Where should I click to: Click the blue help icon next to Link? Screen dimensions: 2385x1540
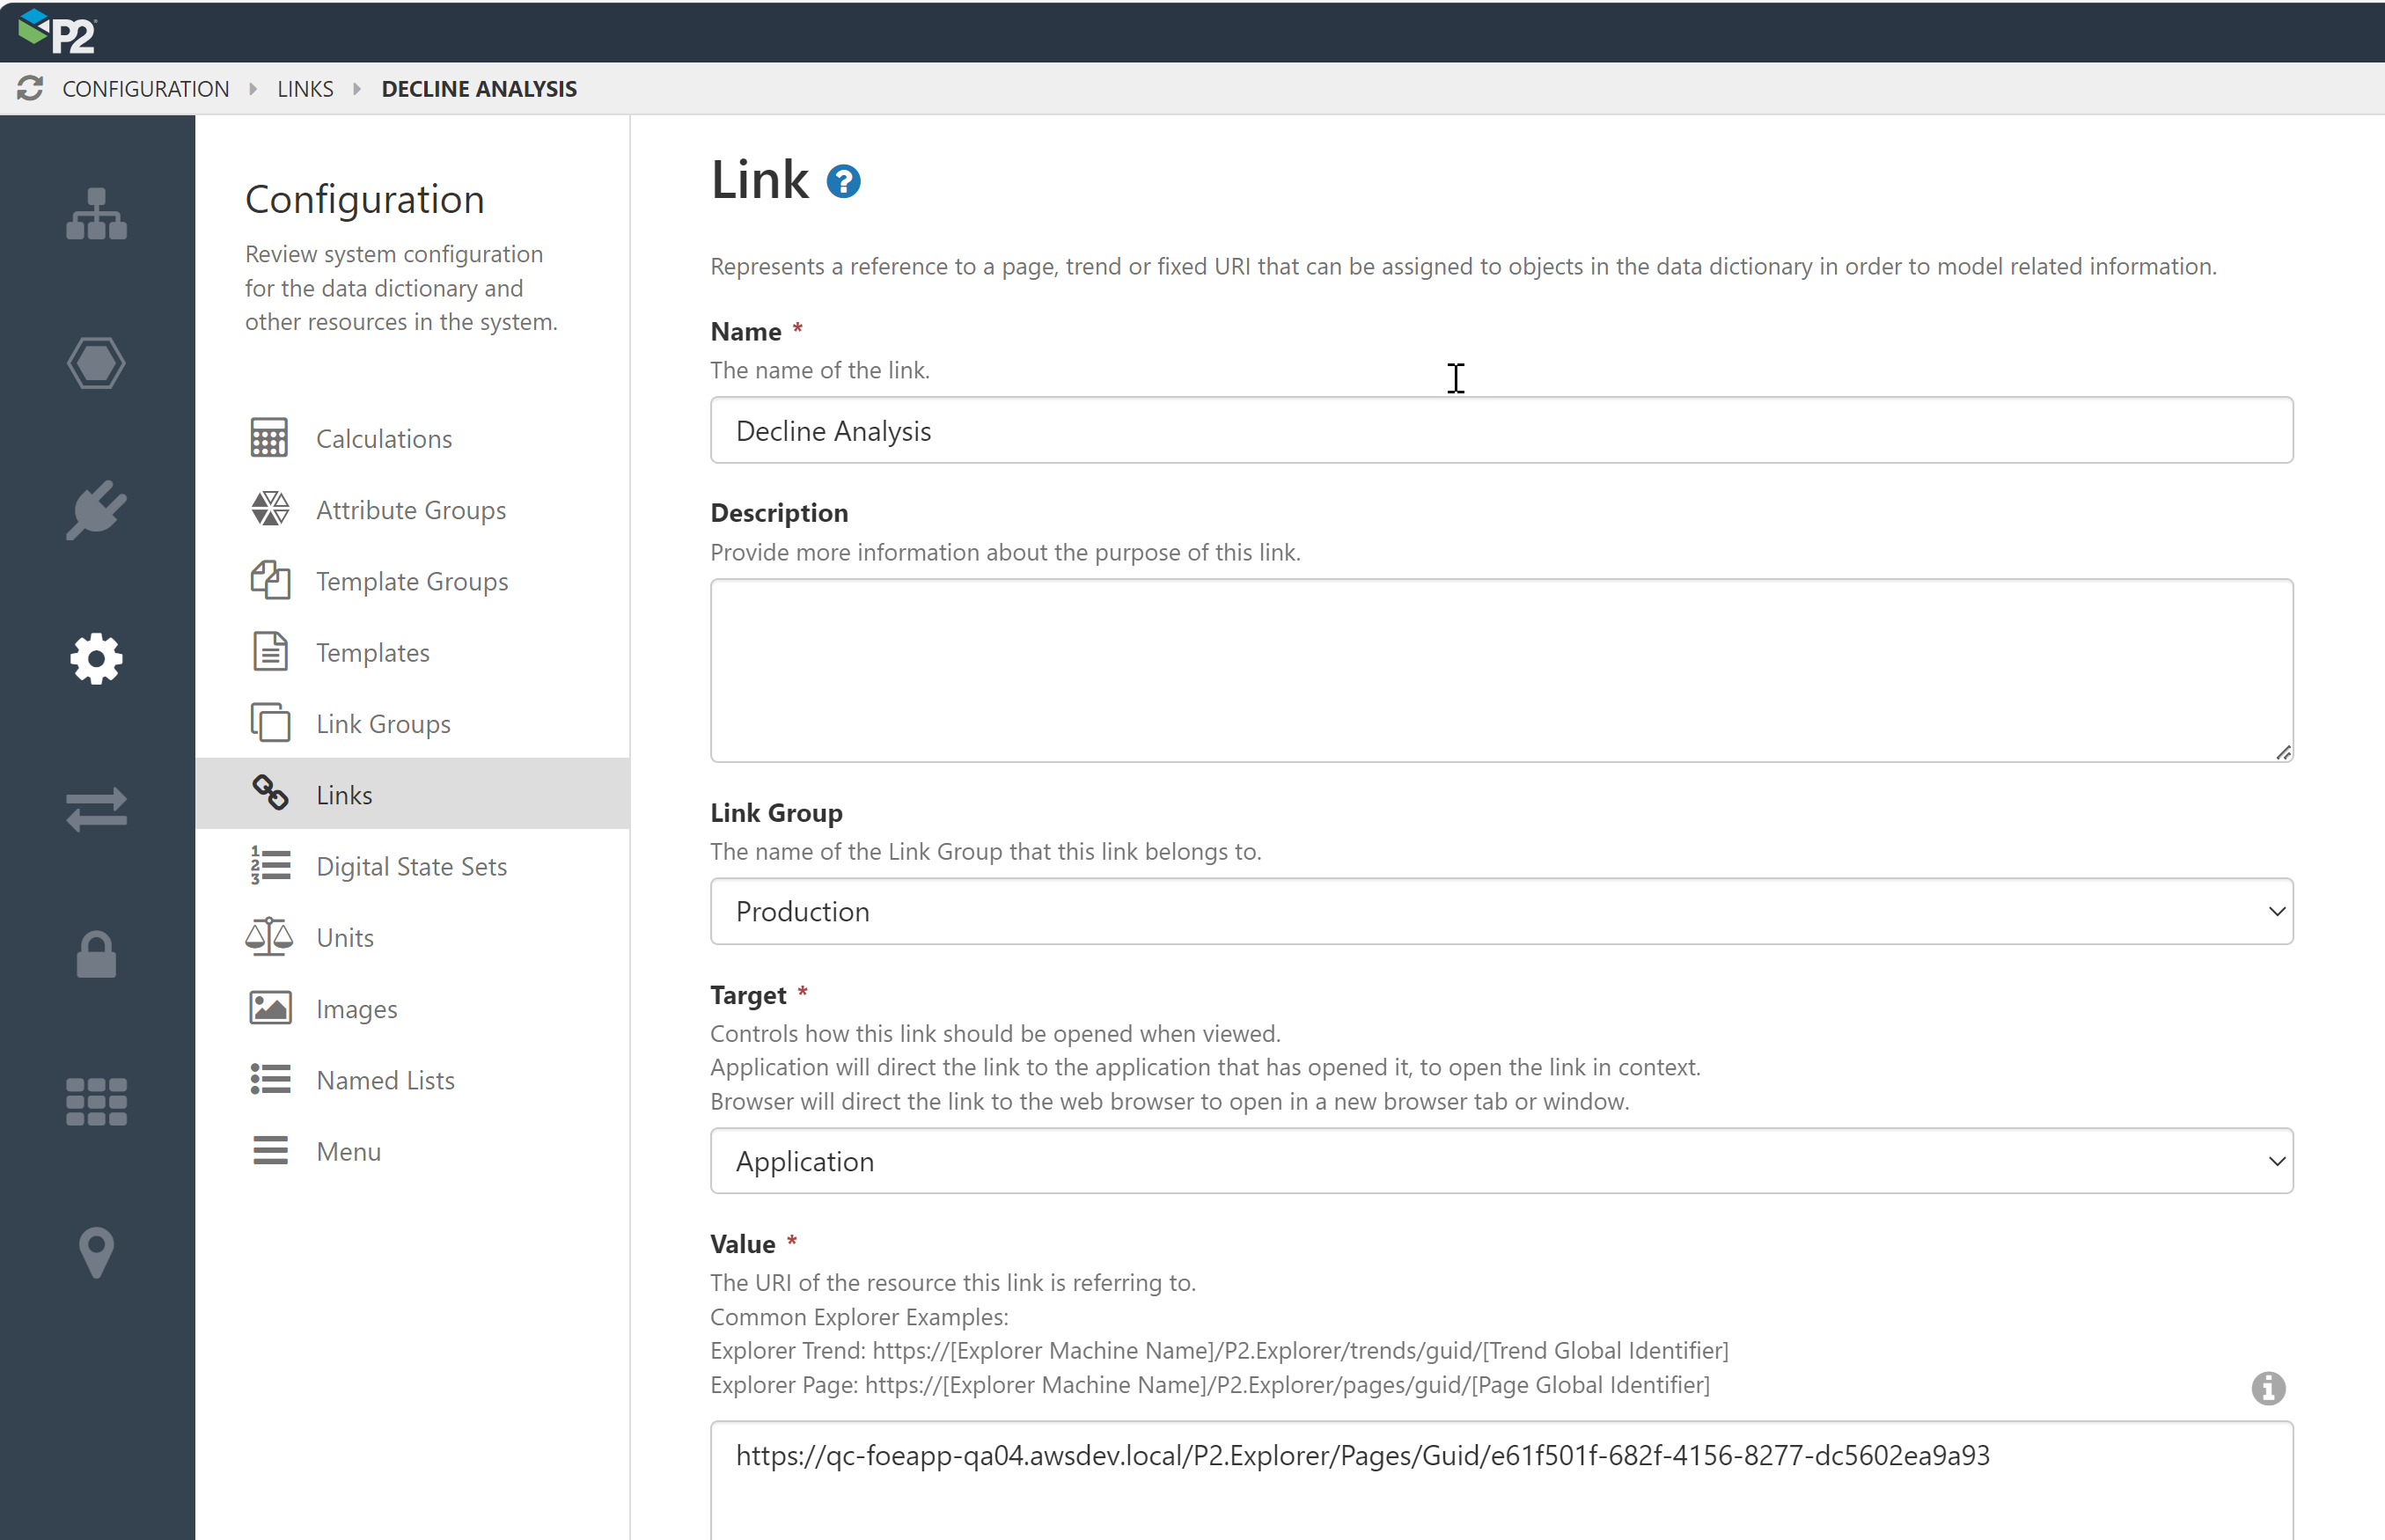click(843, 182)
